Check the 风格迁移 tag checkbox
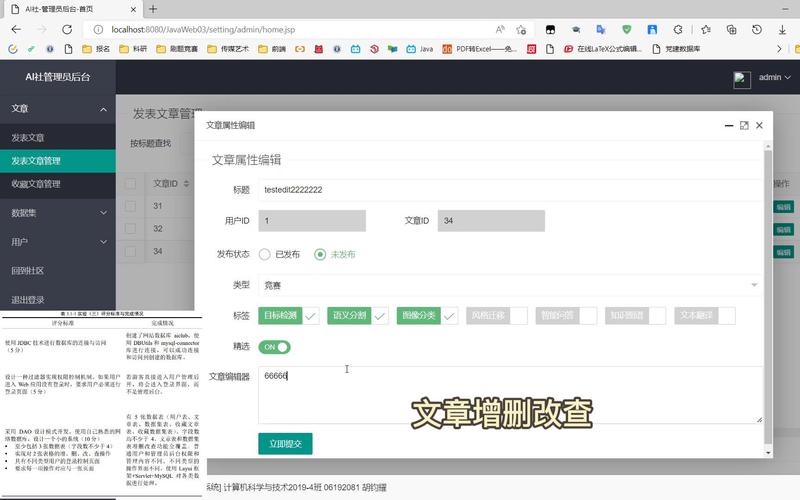 (496, 316)
